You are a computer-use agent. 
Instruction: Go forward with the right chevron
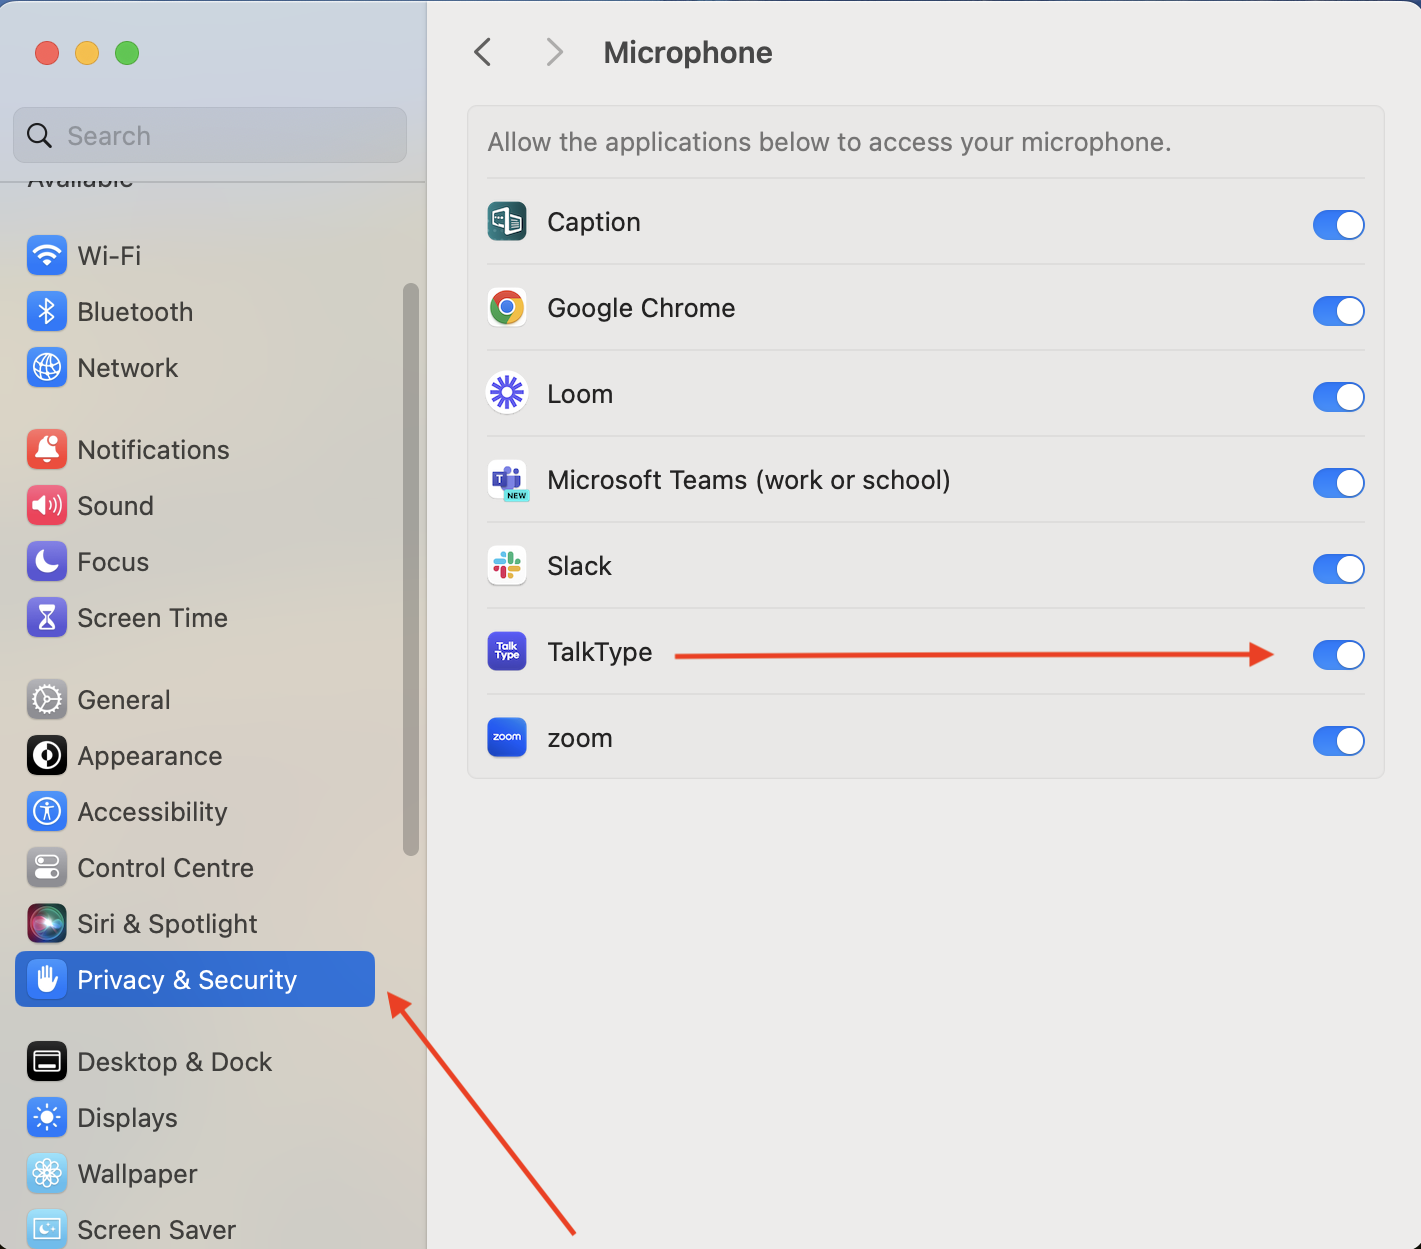pyautogui.click(x=554, y=52)
